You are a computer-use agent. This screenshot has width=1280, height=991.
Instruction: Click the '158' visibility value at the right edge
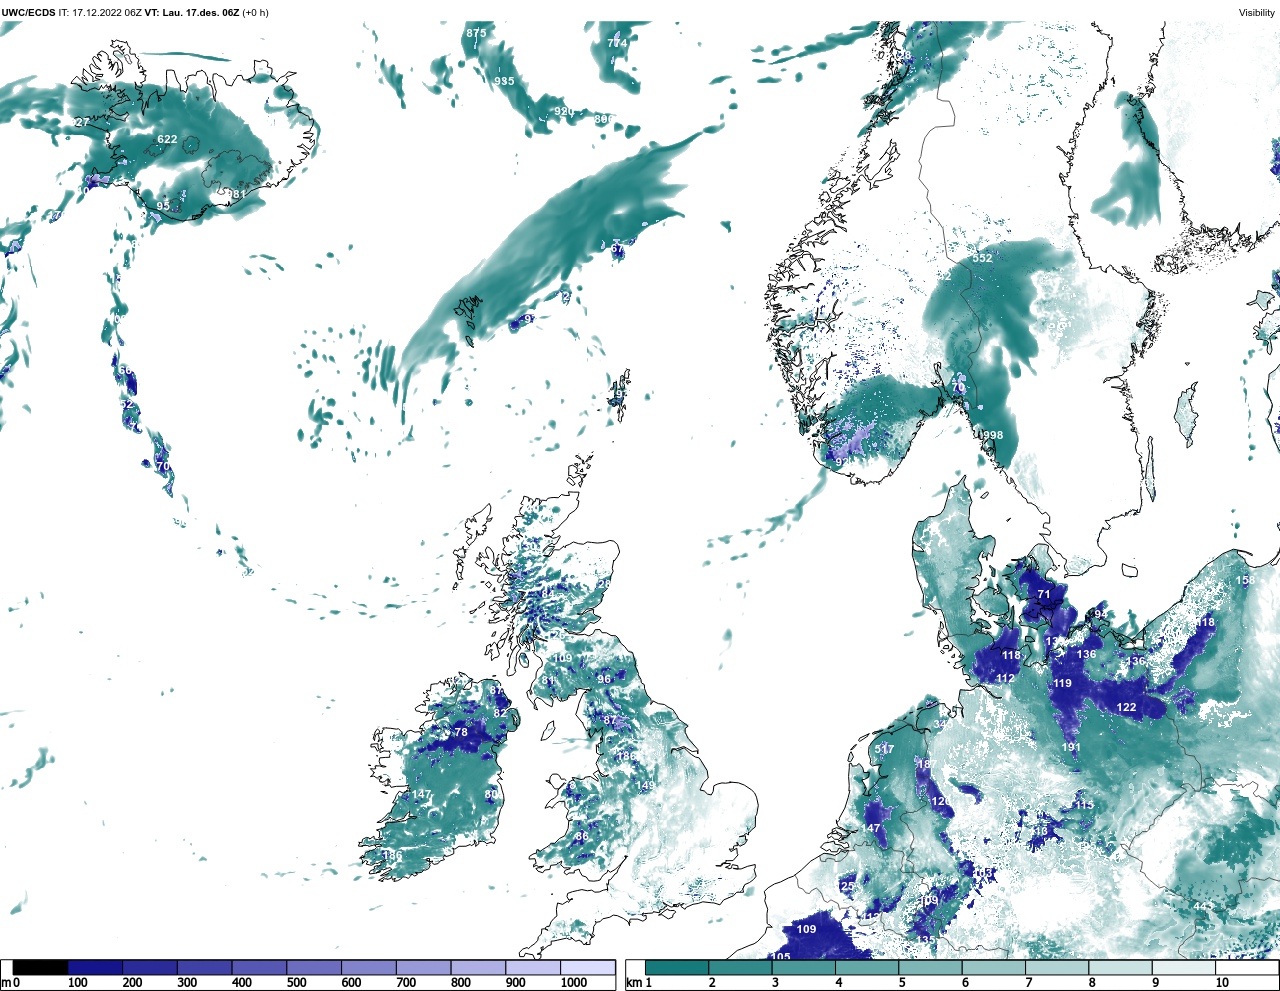(x=1245, y=580)
